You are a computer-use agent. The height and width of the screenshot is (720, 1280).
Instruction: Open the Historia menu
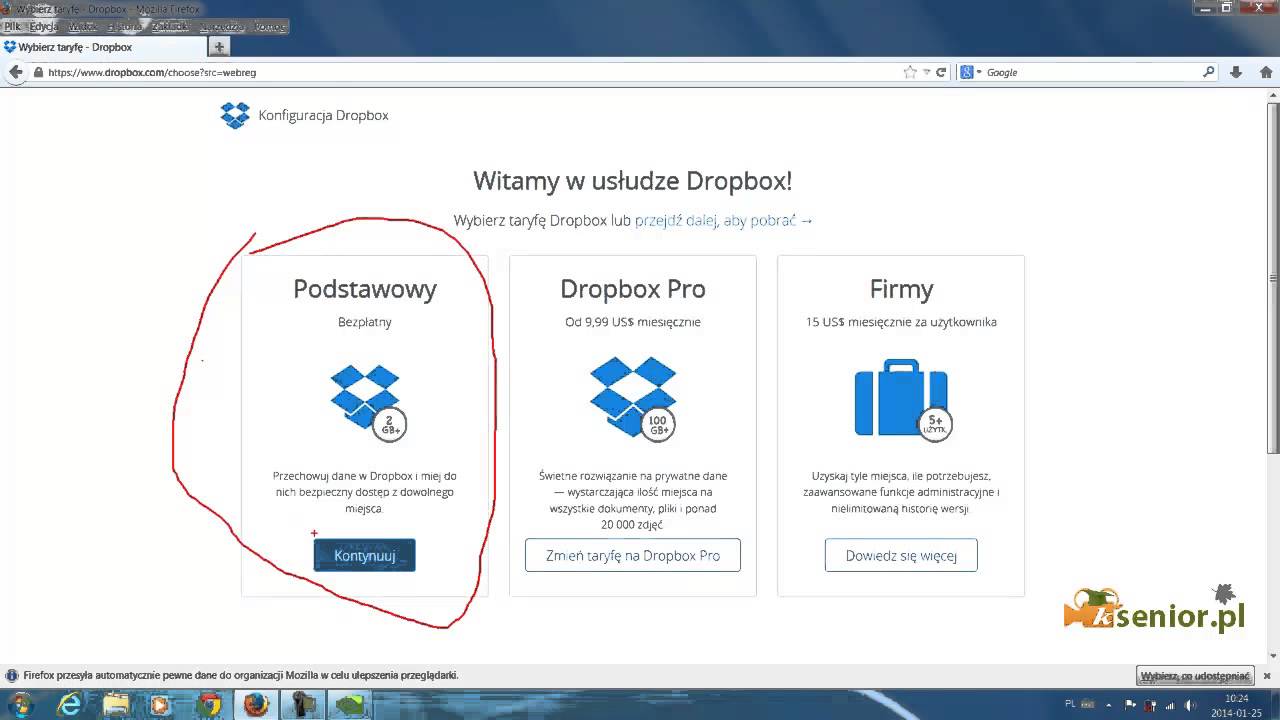click(126, 27)
